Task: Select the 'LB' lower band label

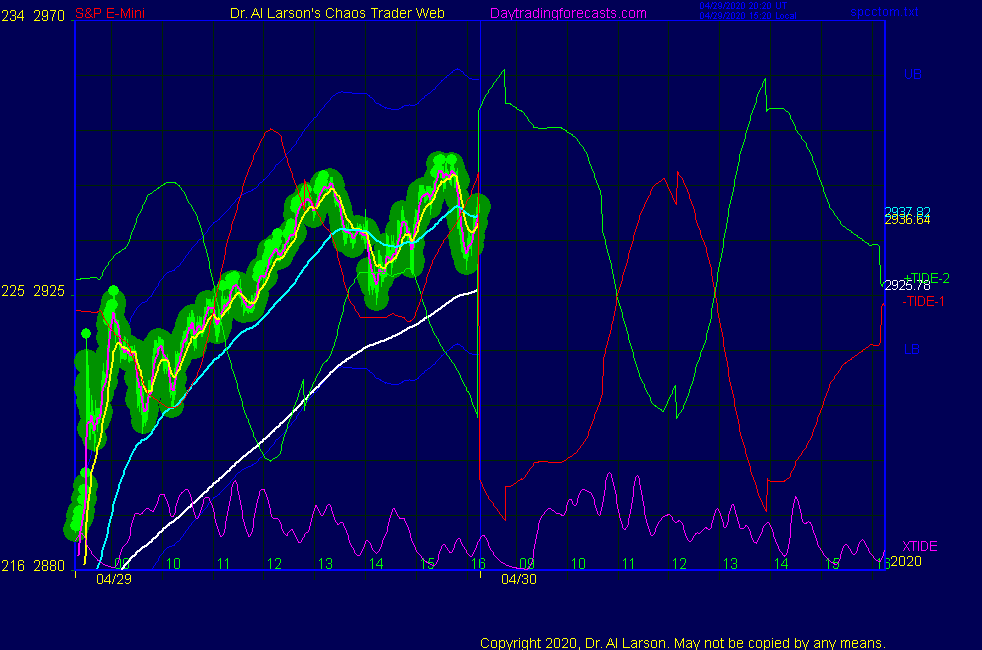Action: tap(912, 349)
